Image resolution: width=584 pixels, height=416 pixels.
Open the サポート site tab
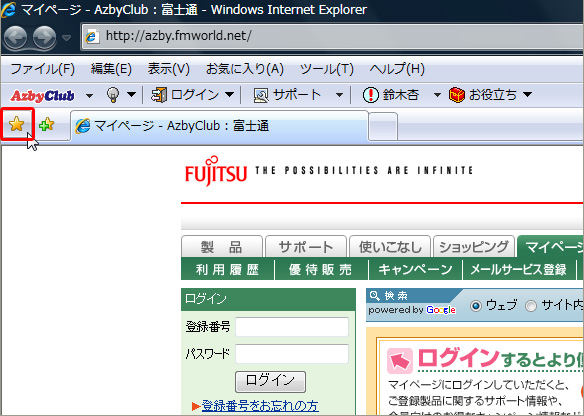point(306,247)
